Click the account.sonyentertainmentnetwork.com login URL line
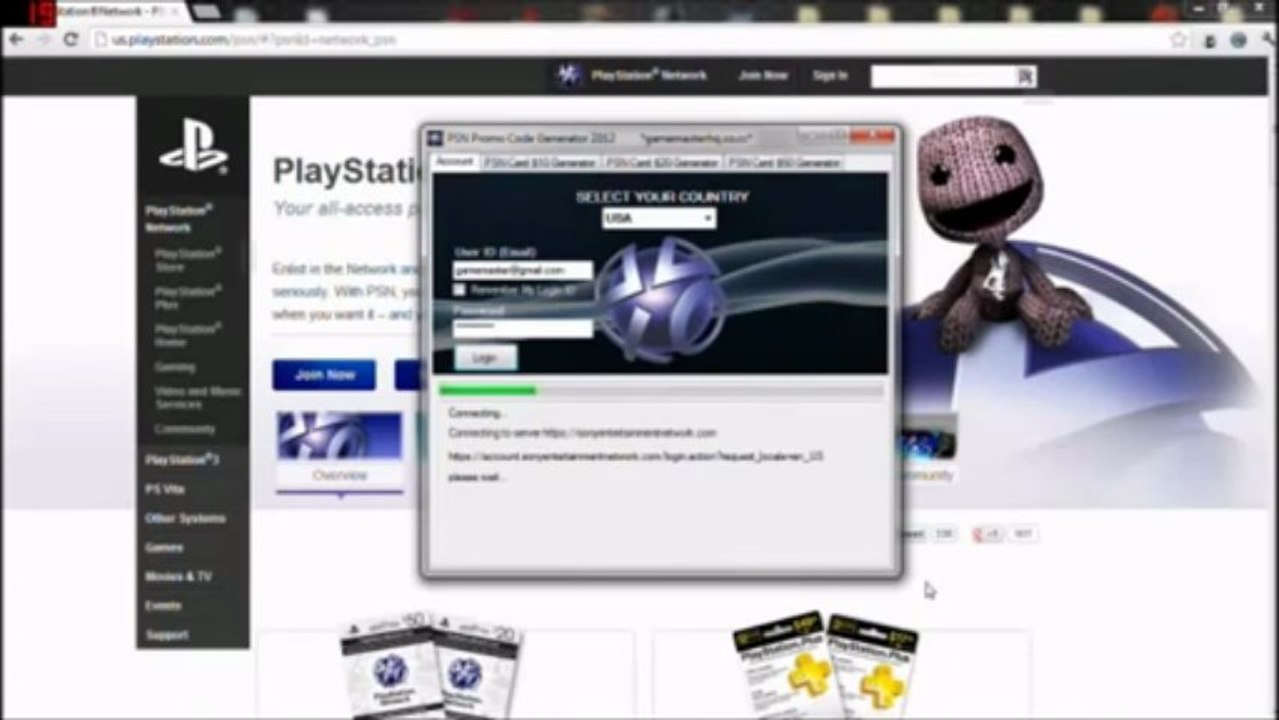 point(636,456)
